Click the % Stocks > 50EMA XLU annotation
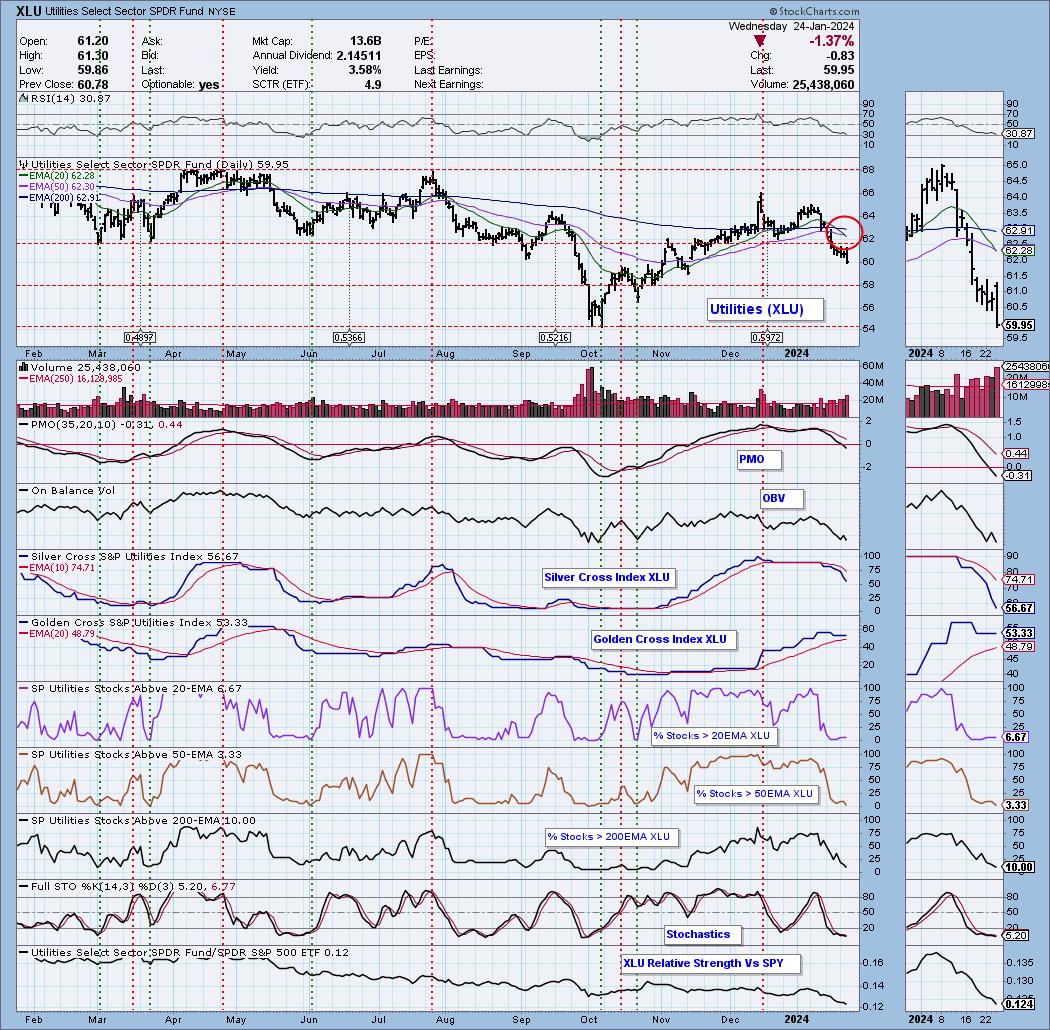 pos(757,794)
